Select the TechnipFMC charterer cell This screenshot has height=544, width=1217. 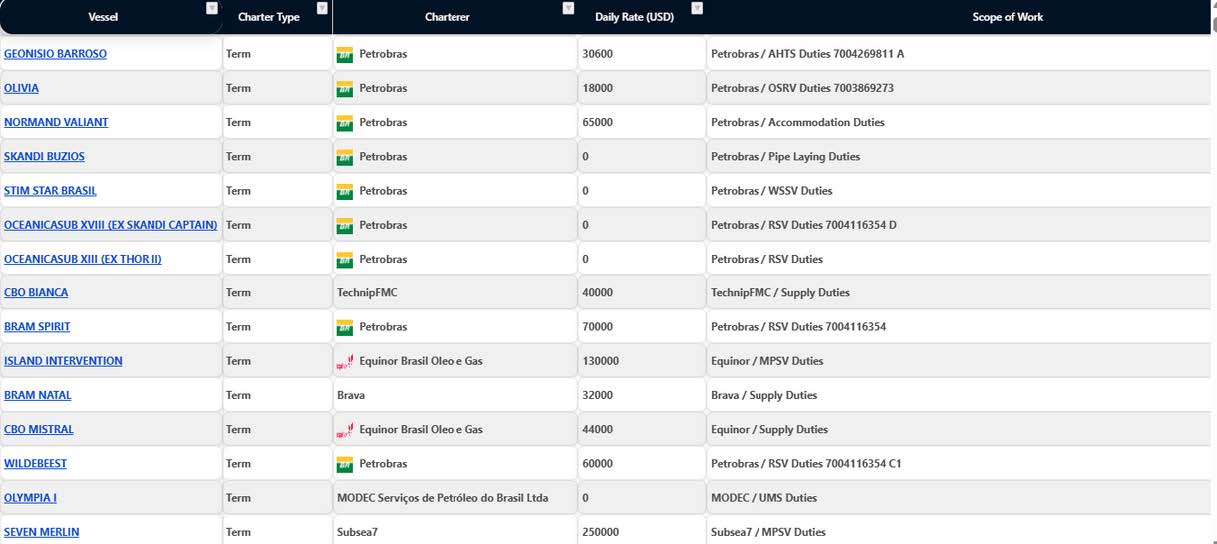point(455,293)
